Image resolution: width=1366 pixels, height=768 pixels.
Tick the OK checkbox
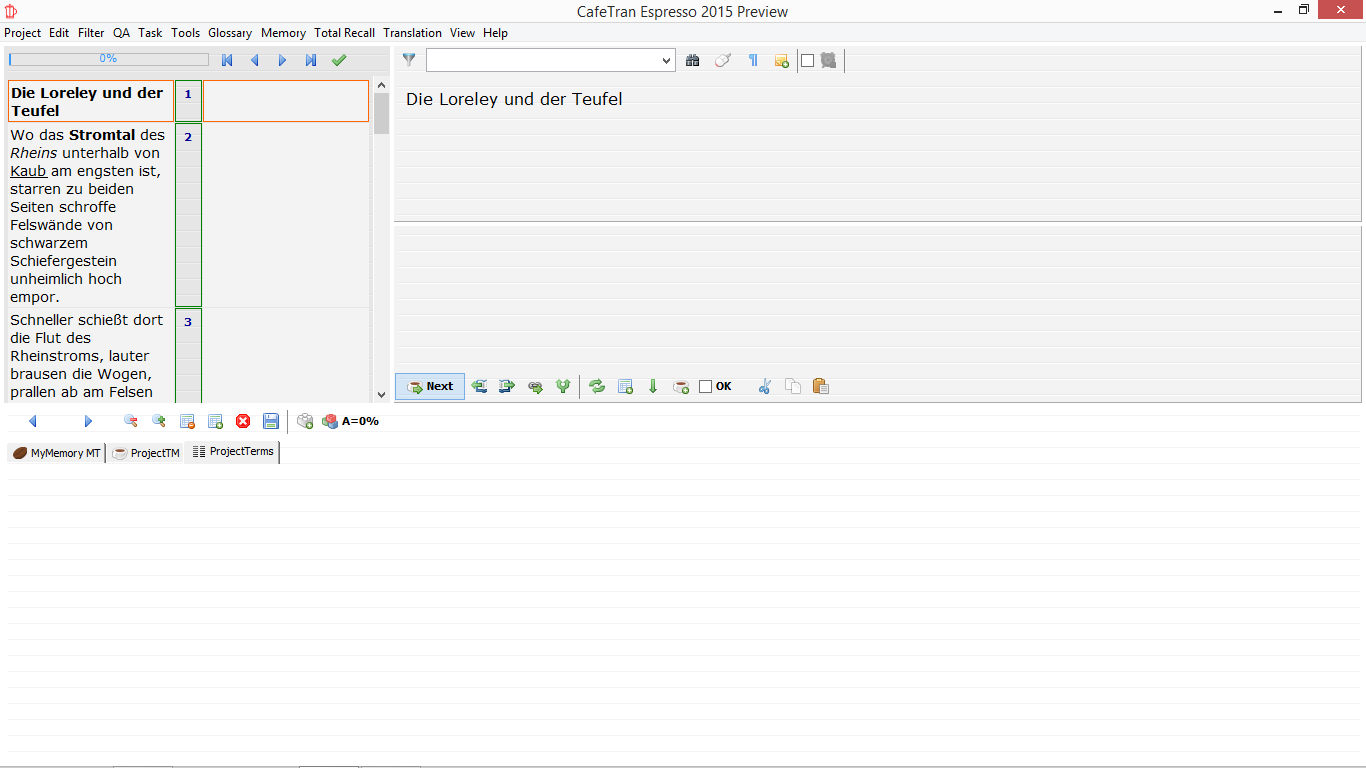(x=706, y=386)
